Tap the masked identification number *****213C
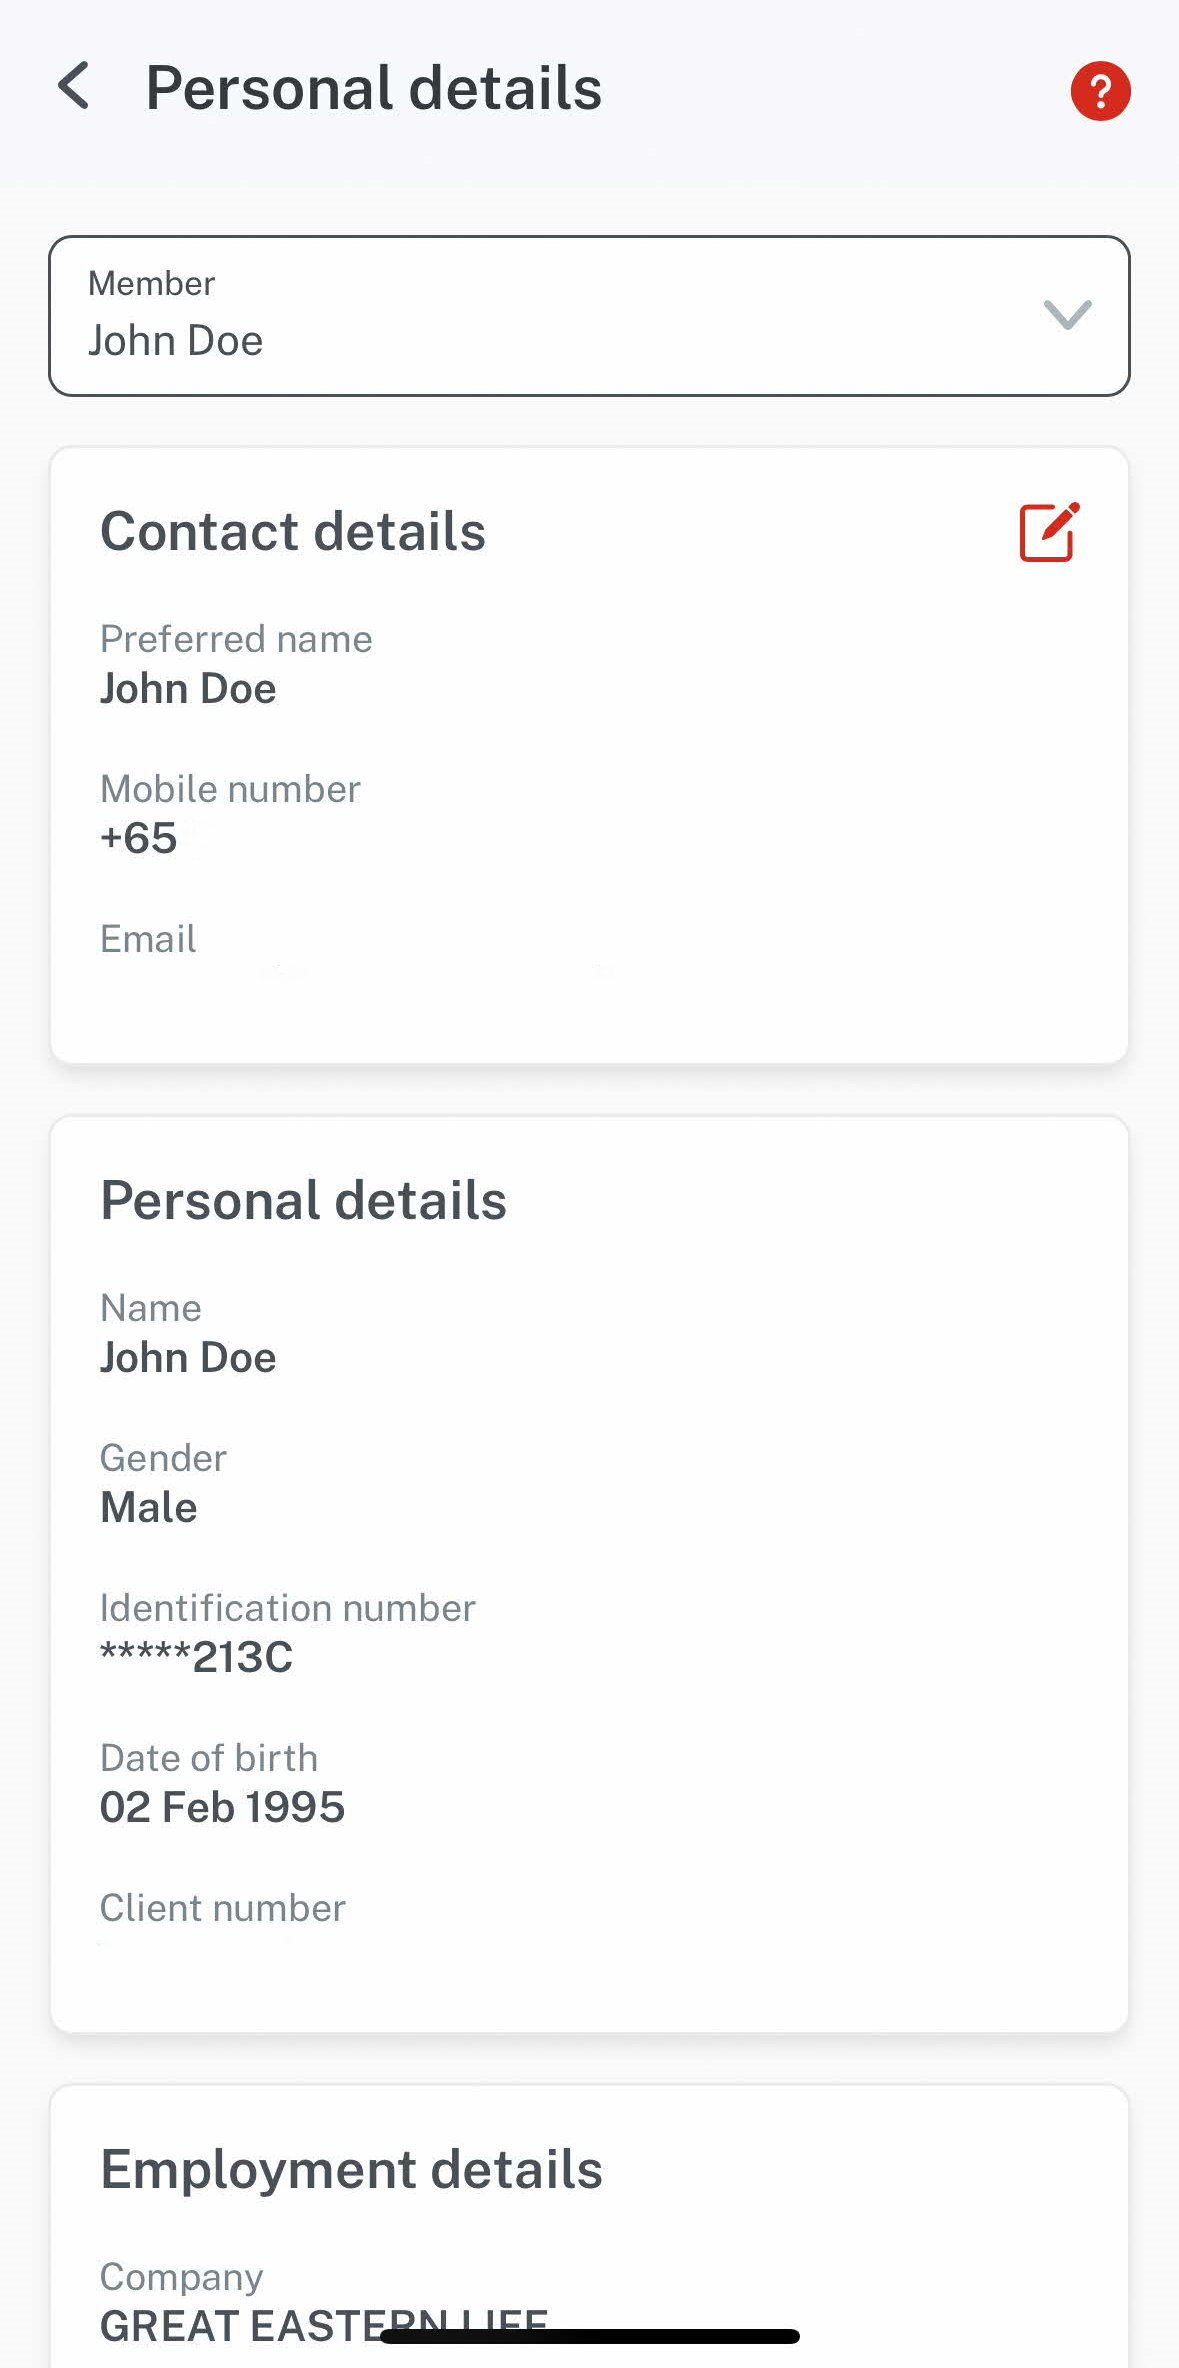 [x=196, y=1657]
